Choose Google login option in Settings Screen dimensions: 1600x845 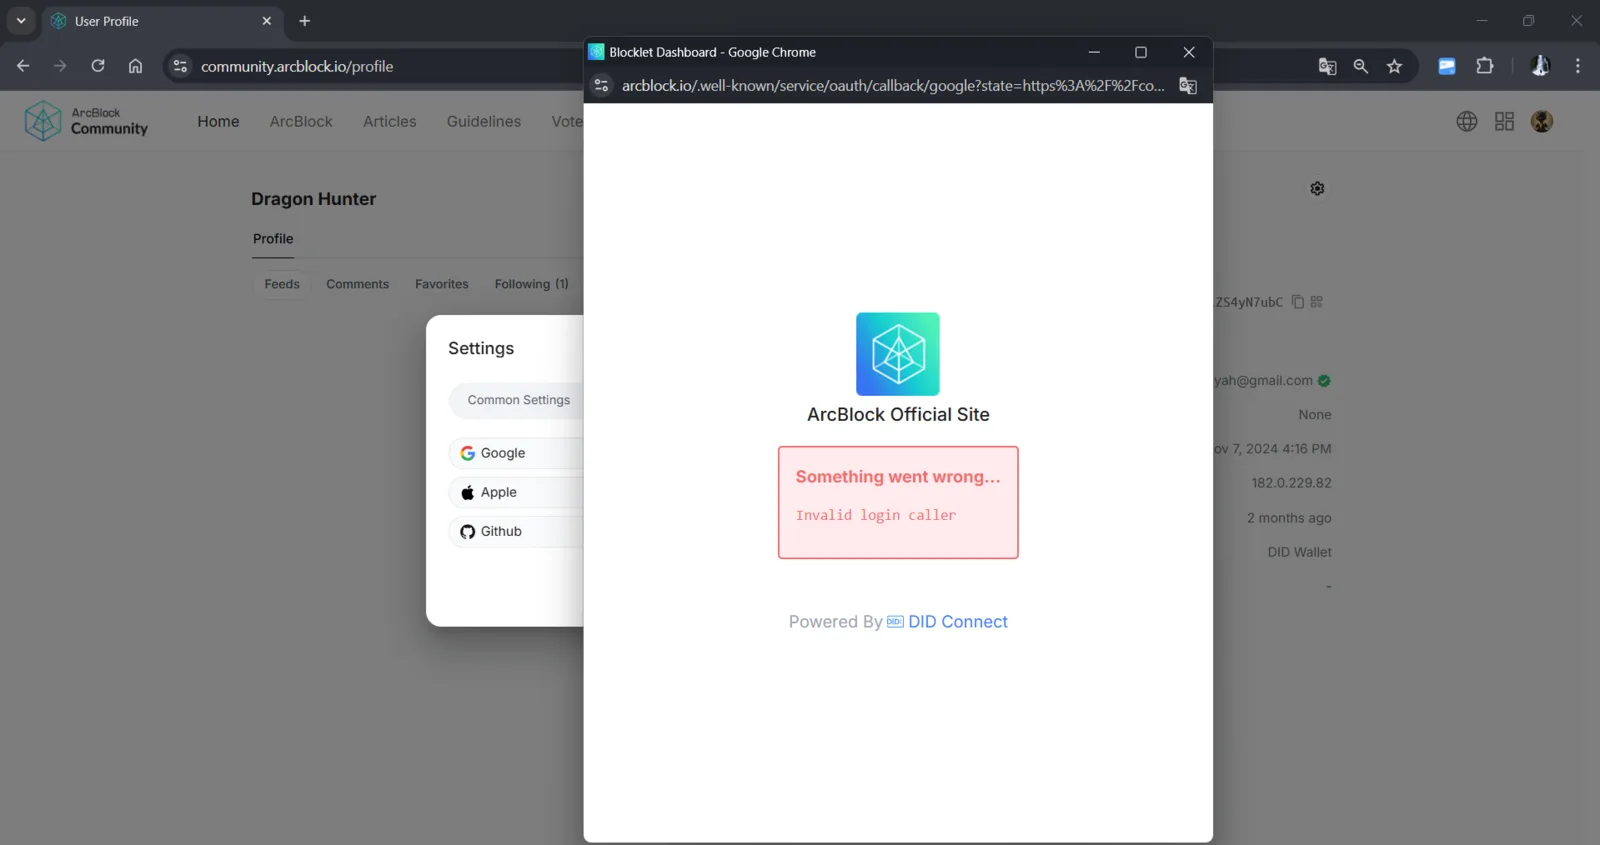click(516, 453)
